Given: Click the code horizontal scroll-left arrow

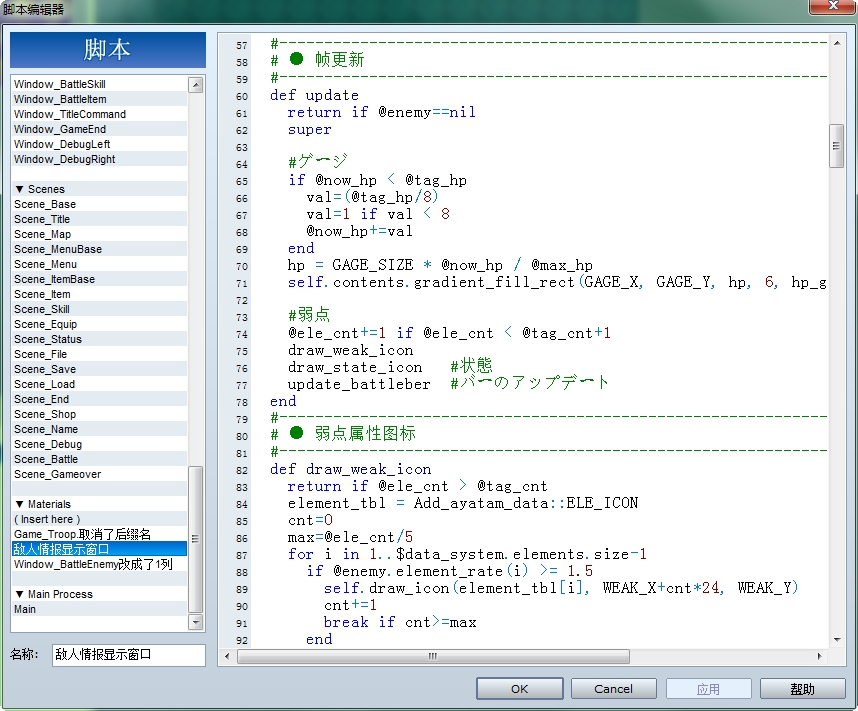Looking at the screenshot, I should pos(228,656).
